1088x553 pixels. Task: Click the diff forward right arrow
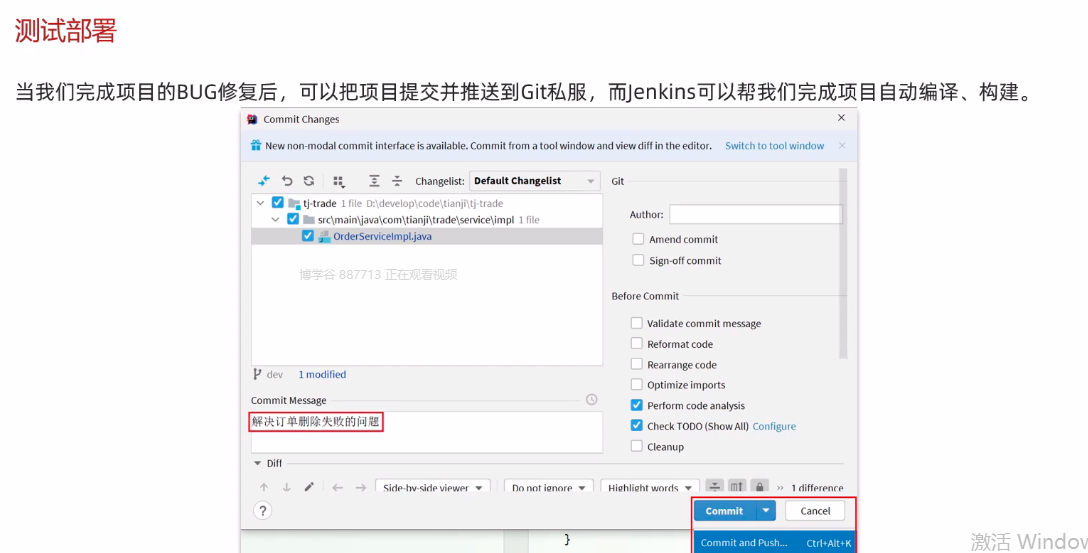[x=361, y=488]
